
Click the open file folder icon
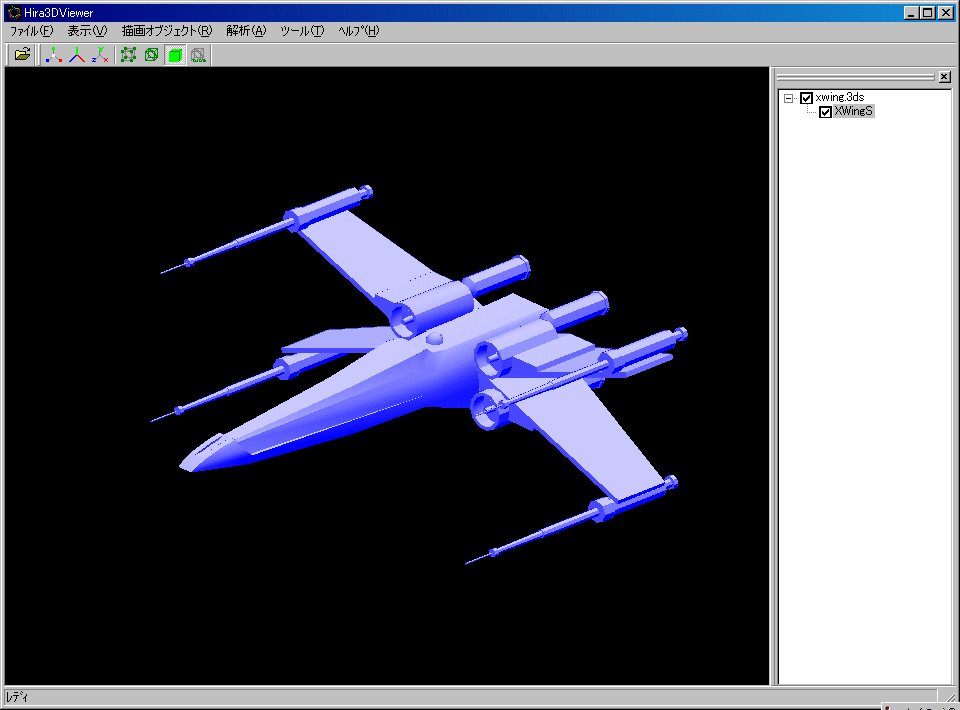point(22,54)
